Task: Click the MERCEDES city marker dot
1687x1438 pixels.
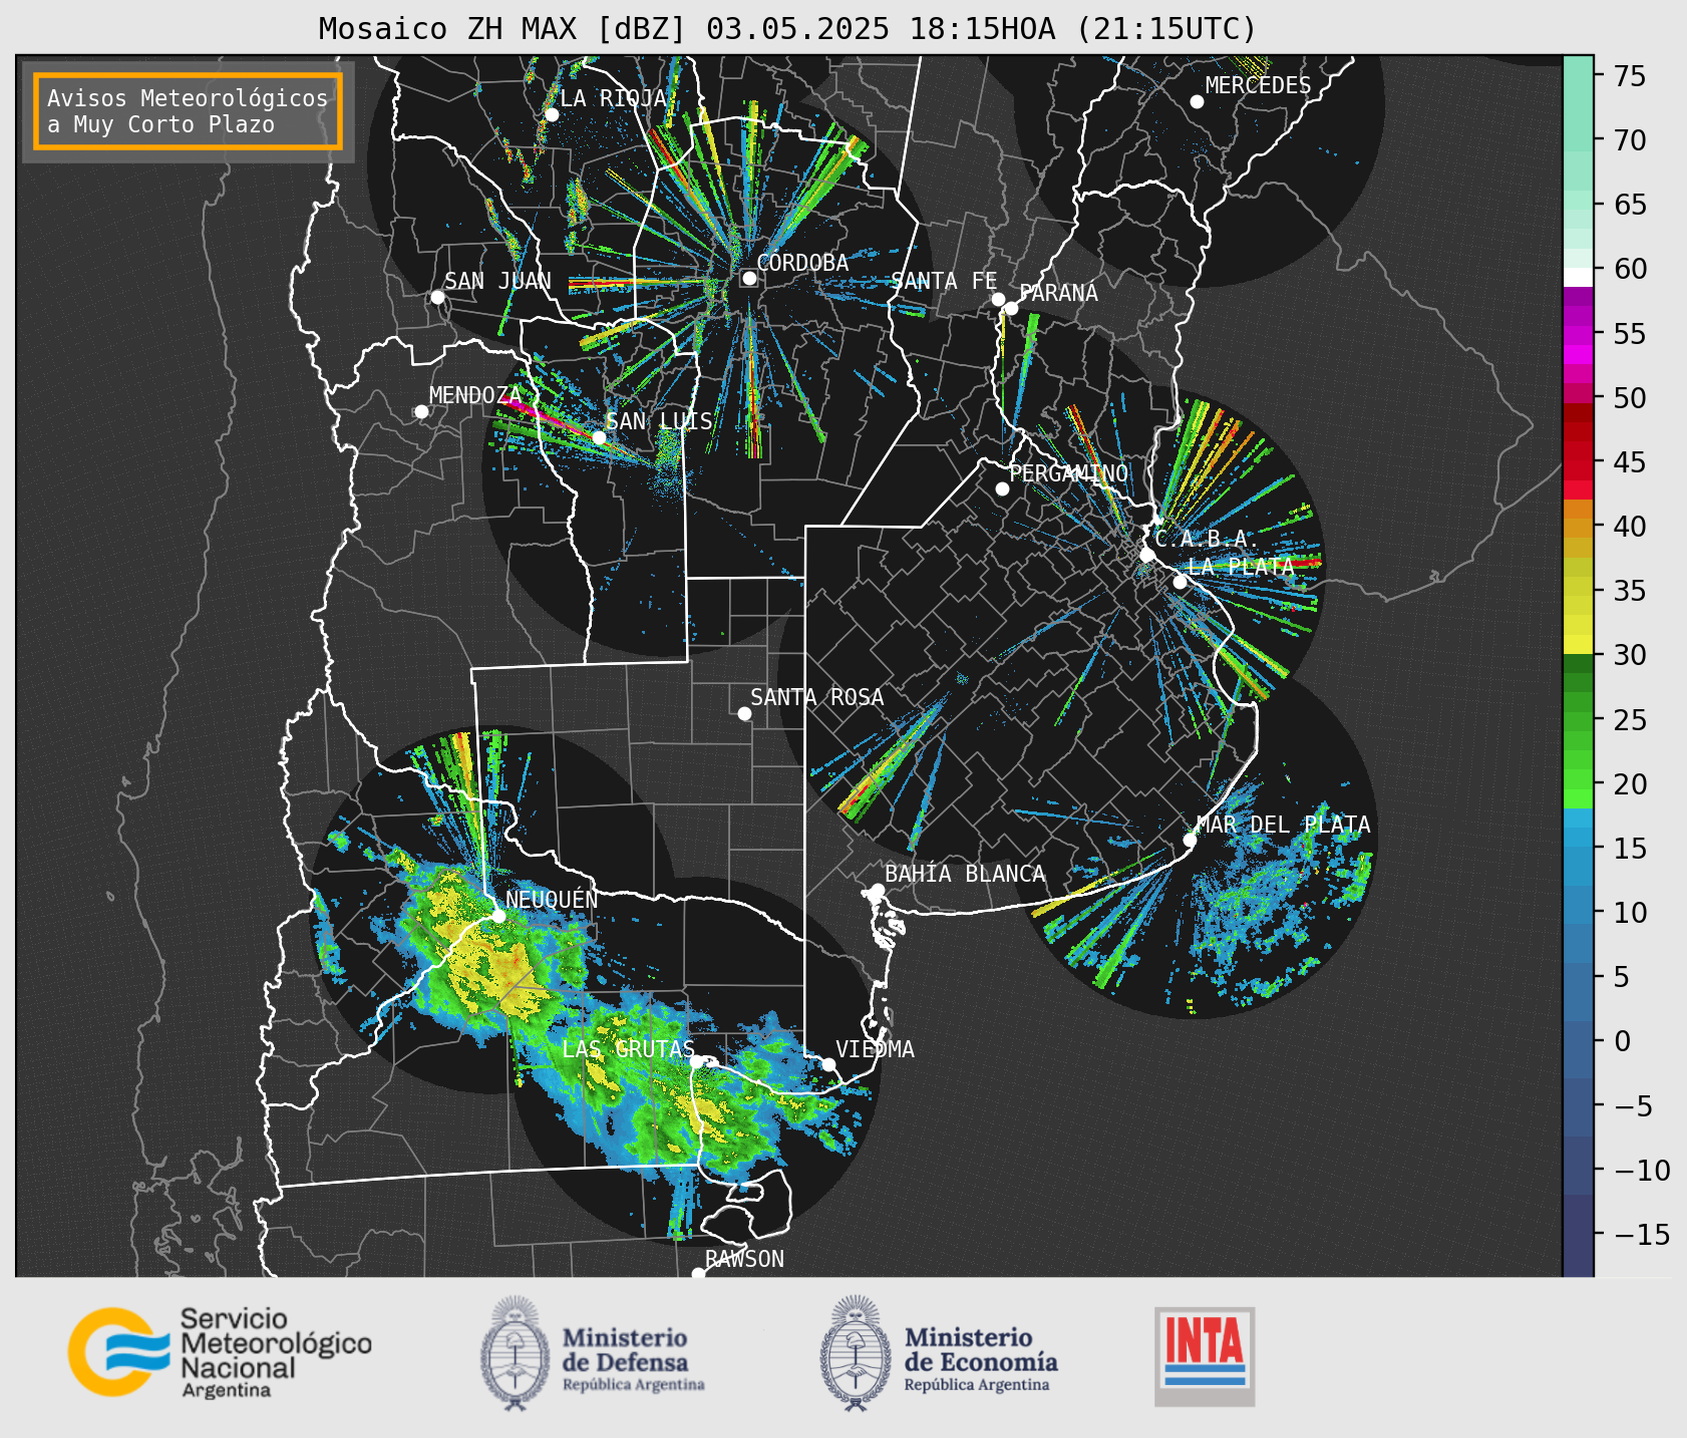Action: (x=1197, y=102)
